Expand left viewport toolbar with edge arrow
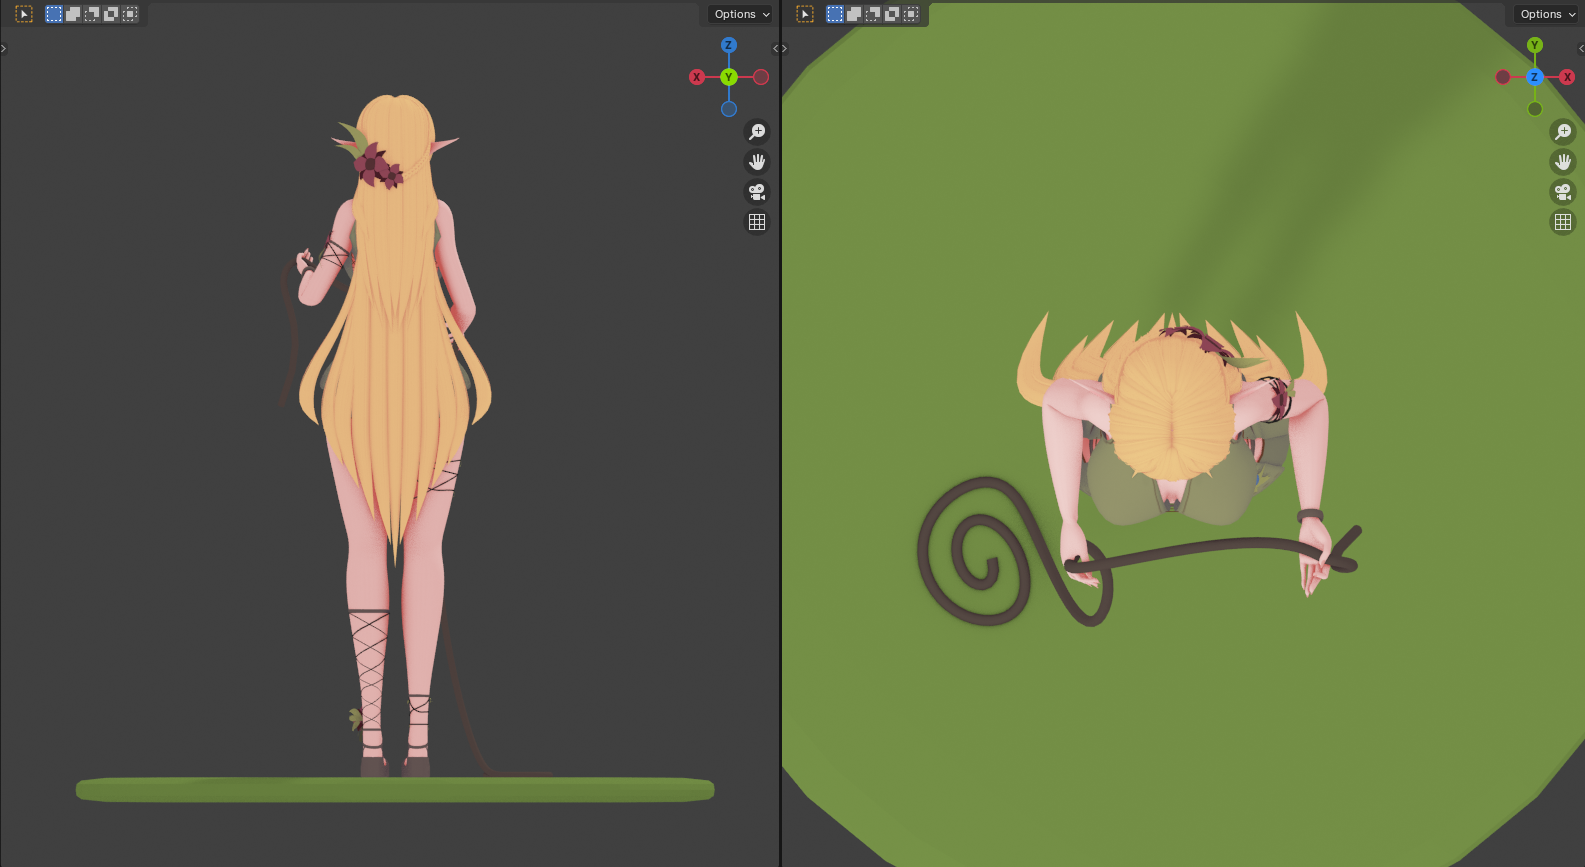This screenshot has width=1585, height=867. tap(4, 48)
